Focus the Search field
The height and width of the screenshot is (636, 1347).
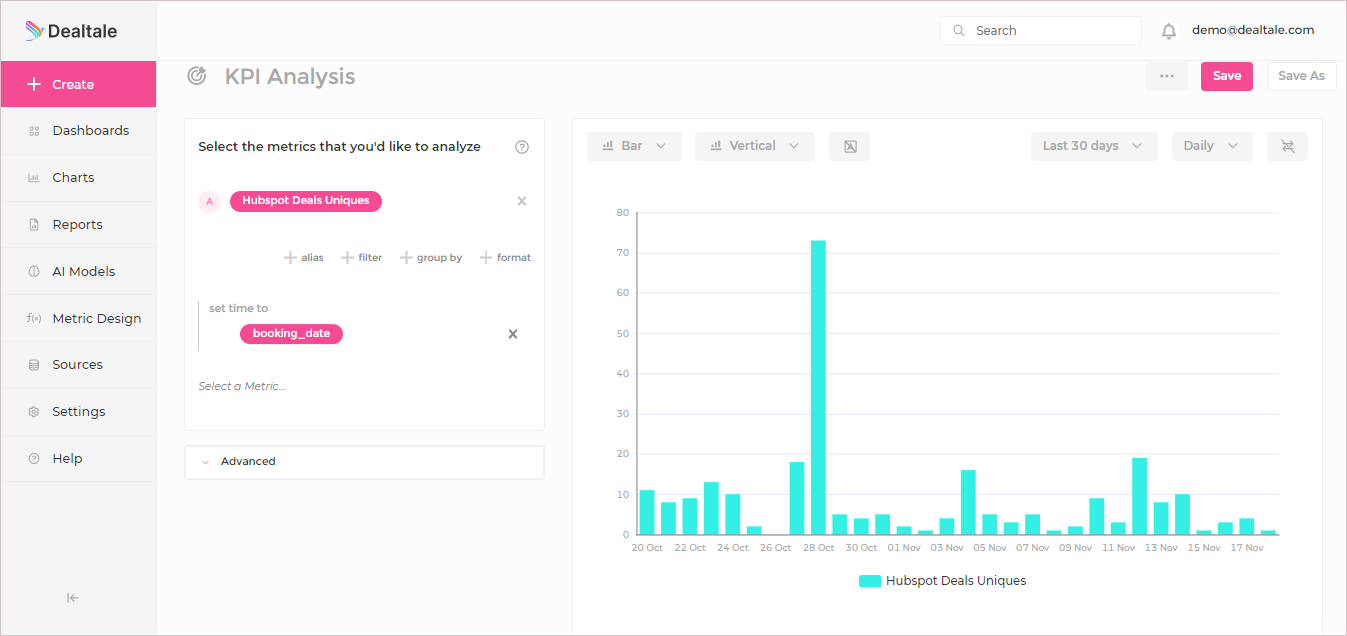point(1040,31)
